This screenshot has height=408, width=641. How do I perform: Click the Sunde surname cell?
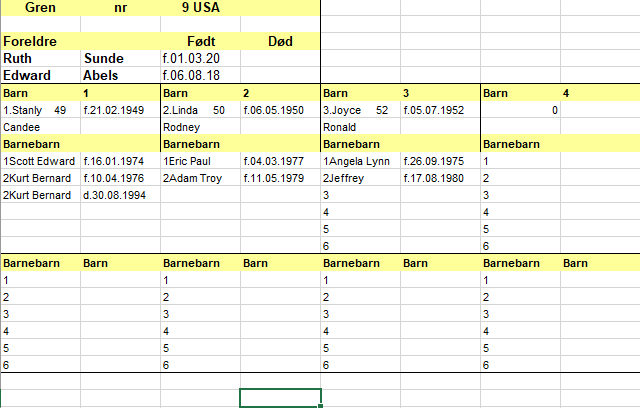[120, 58]
